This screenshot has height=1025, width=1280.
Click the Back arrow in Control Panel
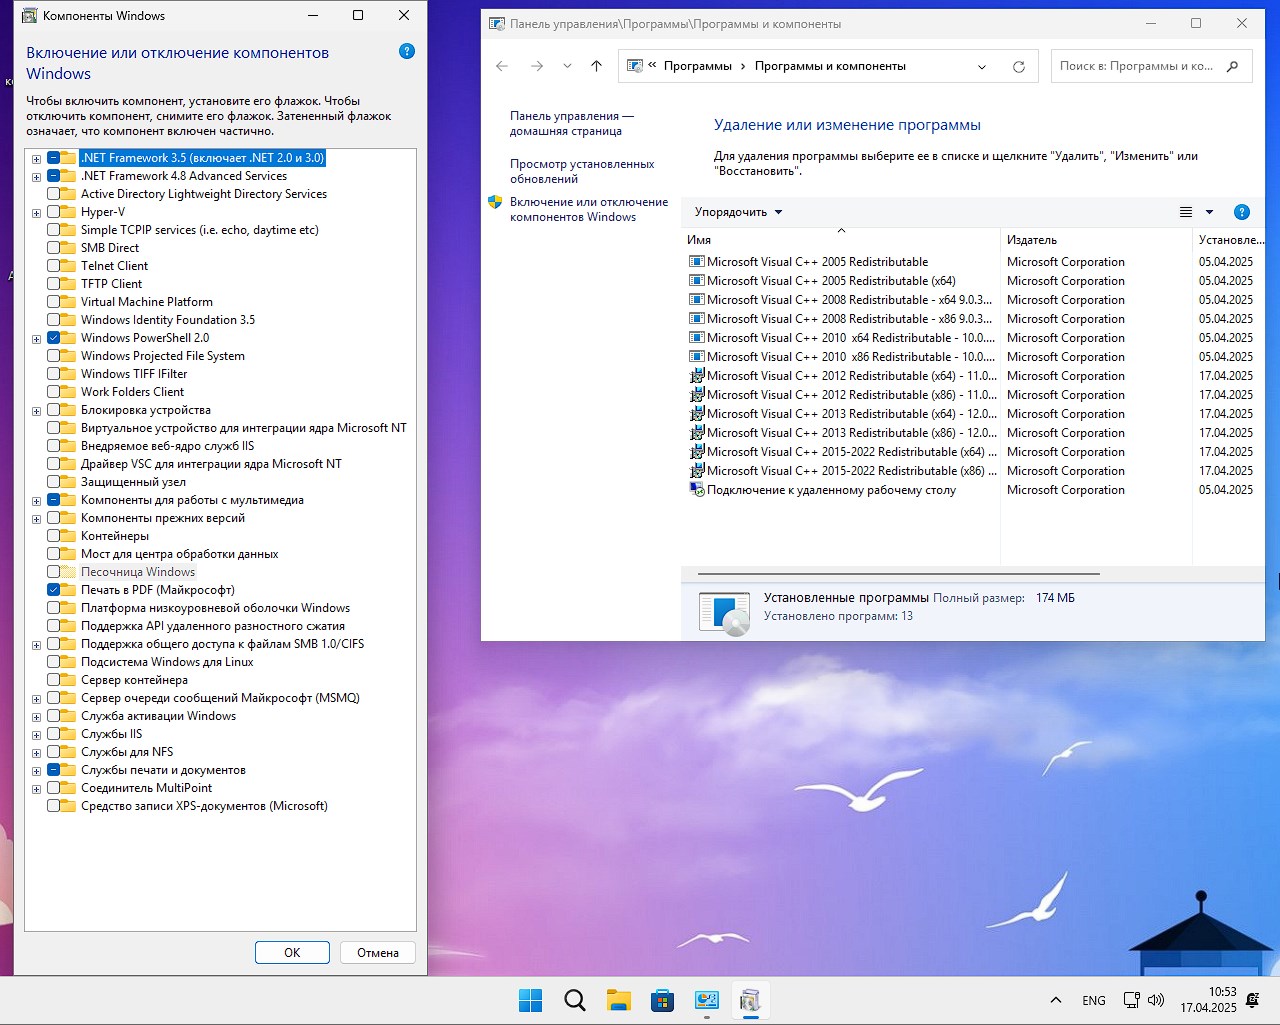pyautogui.click(x=502, y=66)
